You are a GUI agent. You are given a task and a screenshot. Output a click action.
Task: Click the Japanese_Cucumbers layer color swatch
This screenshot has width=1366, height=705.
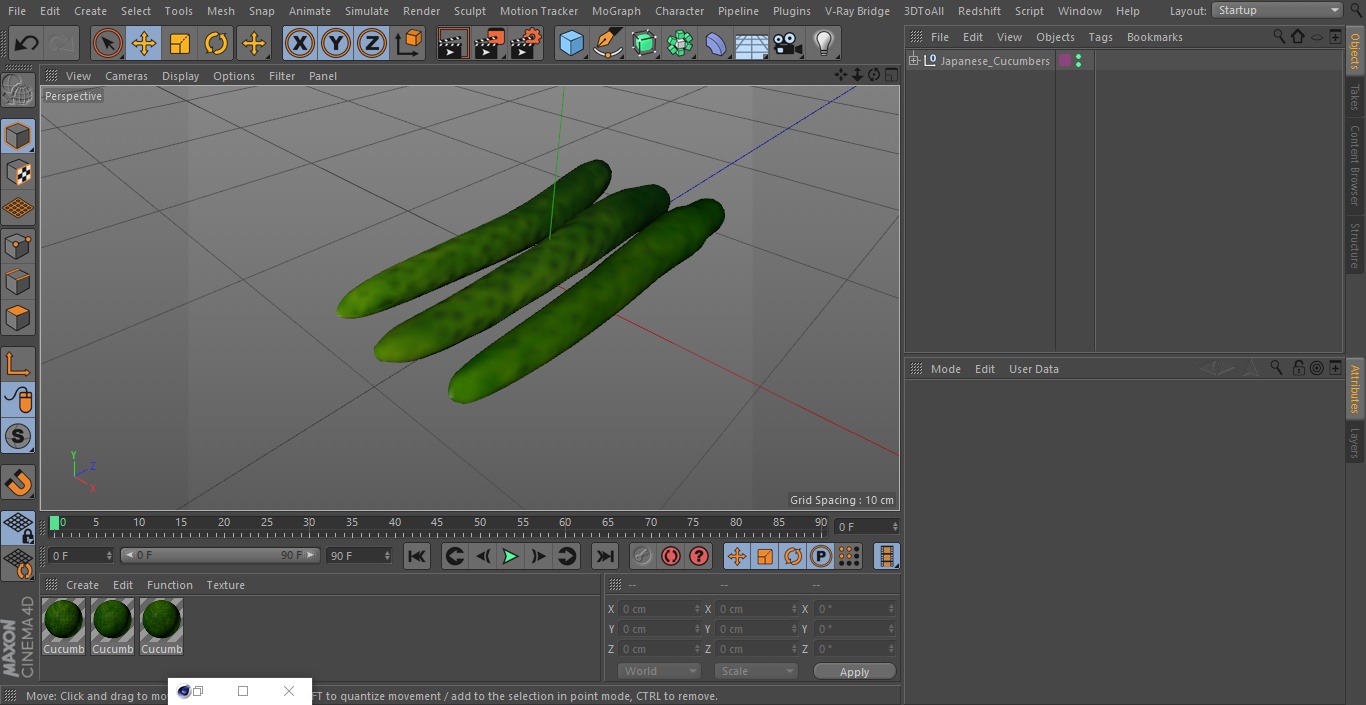1065,61
